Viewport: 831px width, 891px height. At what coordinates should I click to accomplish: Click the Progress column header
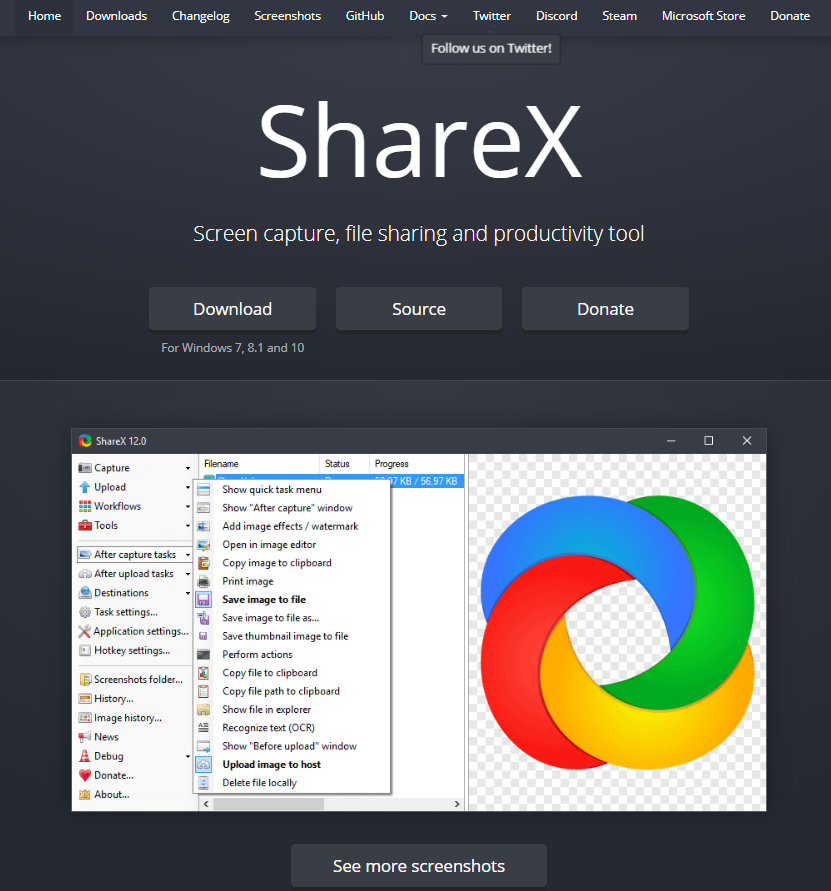417,464
